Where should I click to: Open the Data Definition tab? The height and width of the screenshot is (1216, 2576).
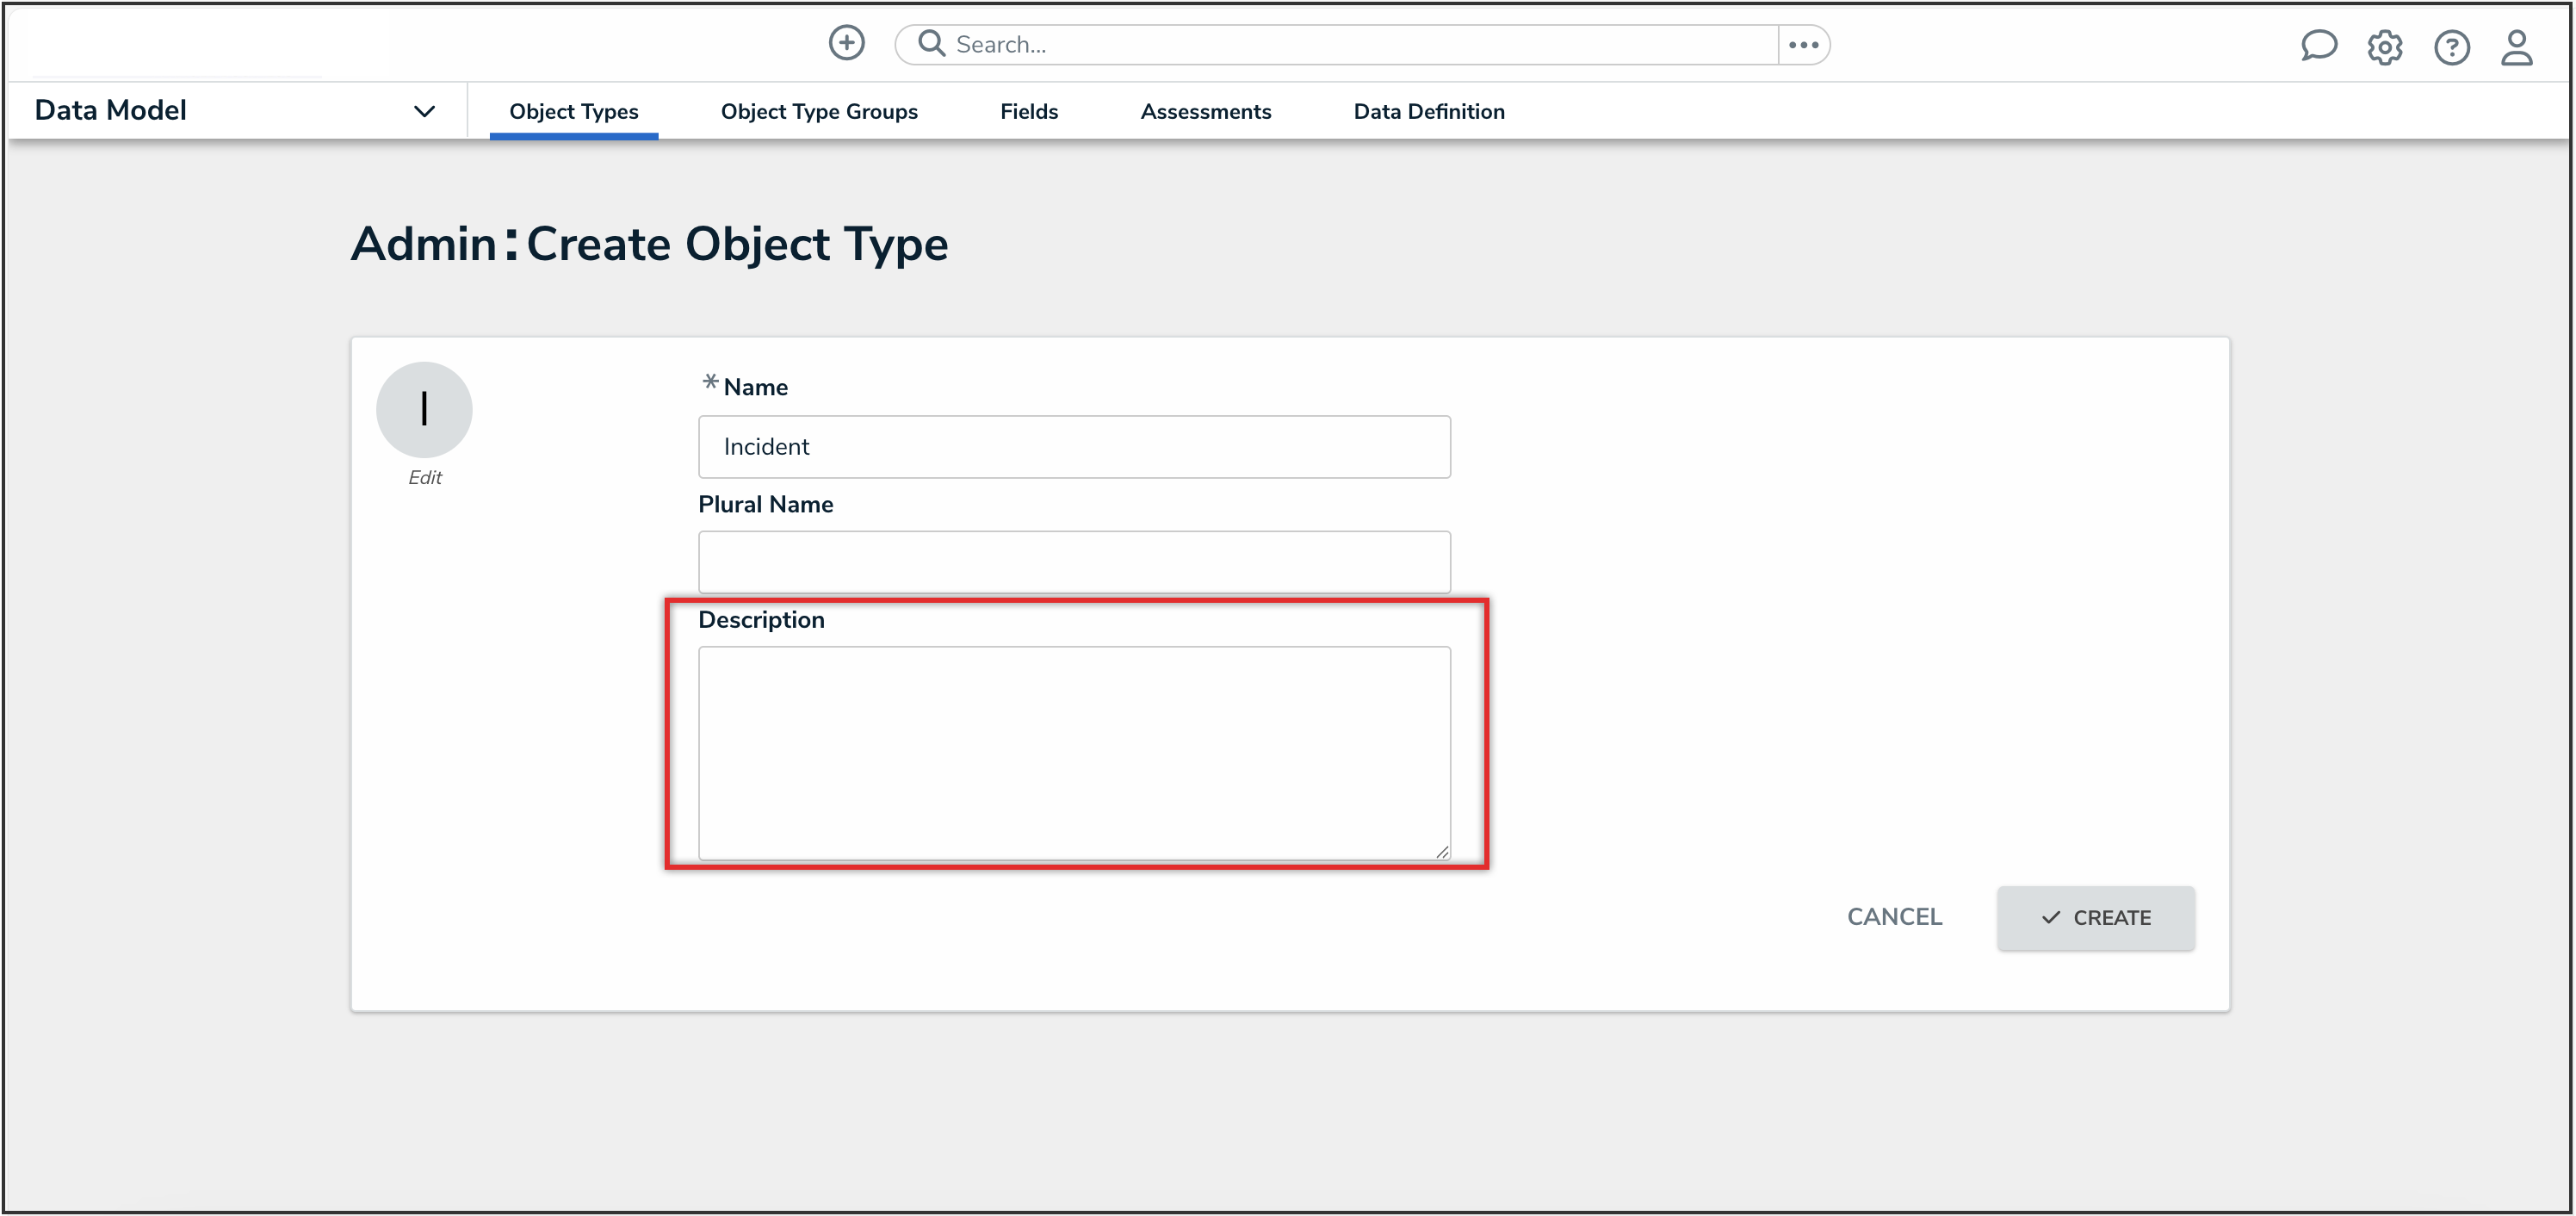coord(1428,111)
